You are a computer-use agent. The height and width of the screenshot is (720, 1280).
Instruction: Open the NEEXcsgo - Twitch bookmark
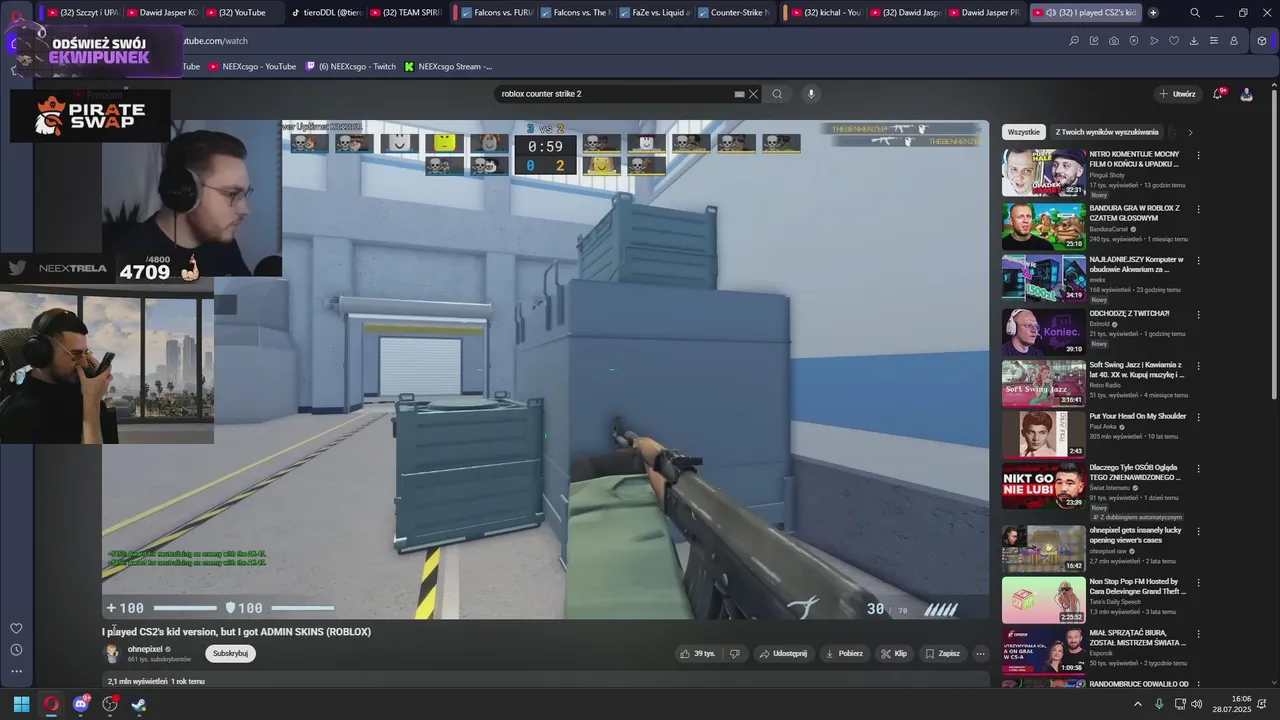point(351,66)
